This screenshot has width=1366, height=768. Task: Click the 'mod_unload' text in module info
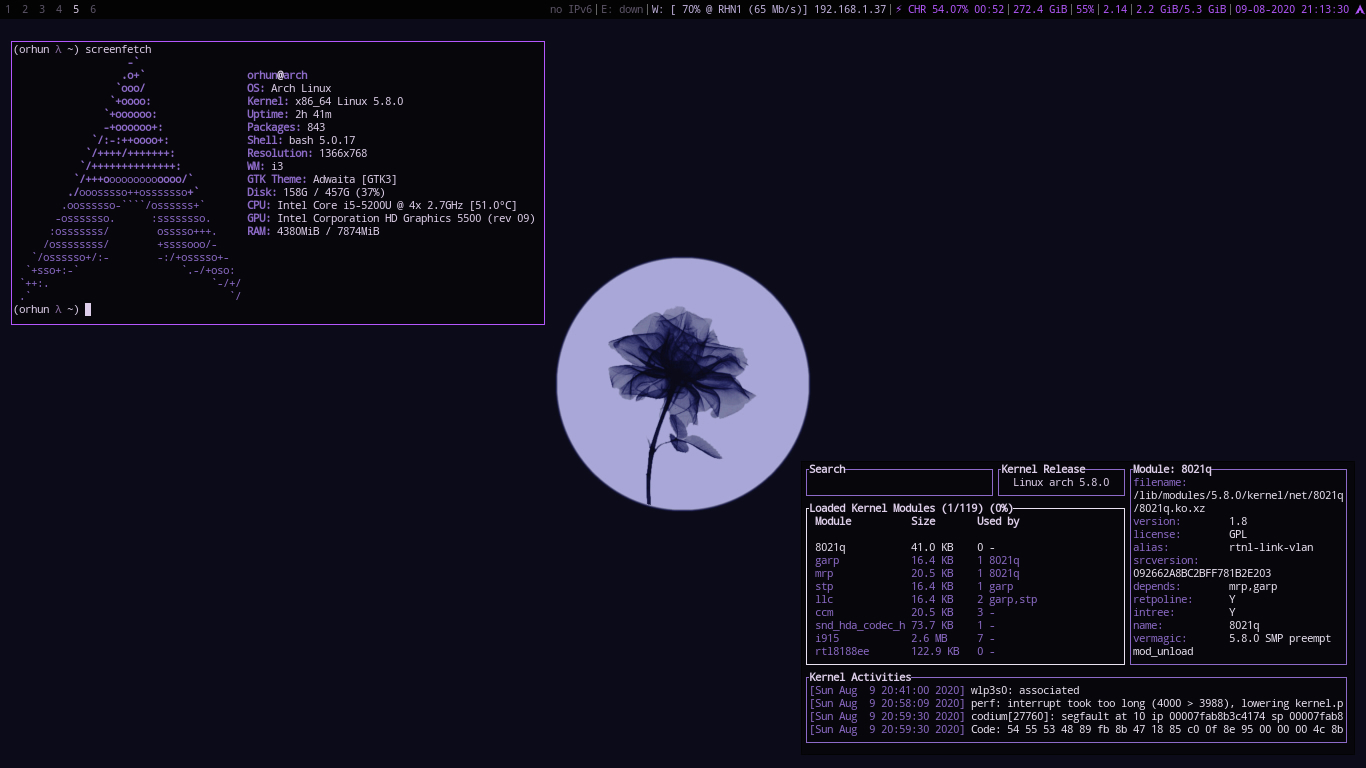1163,652
